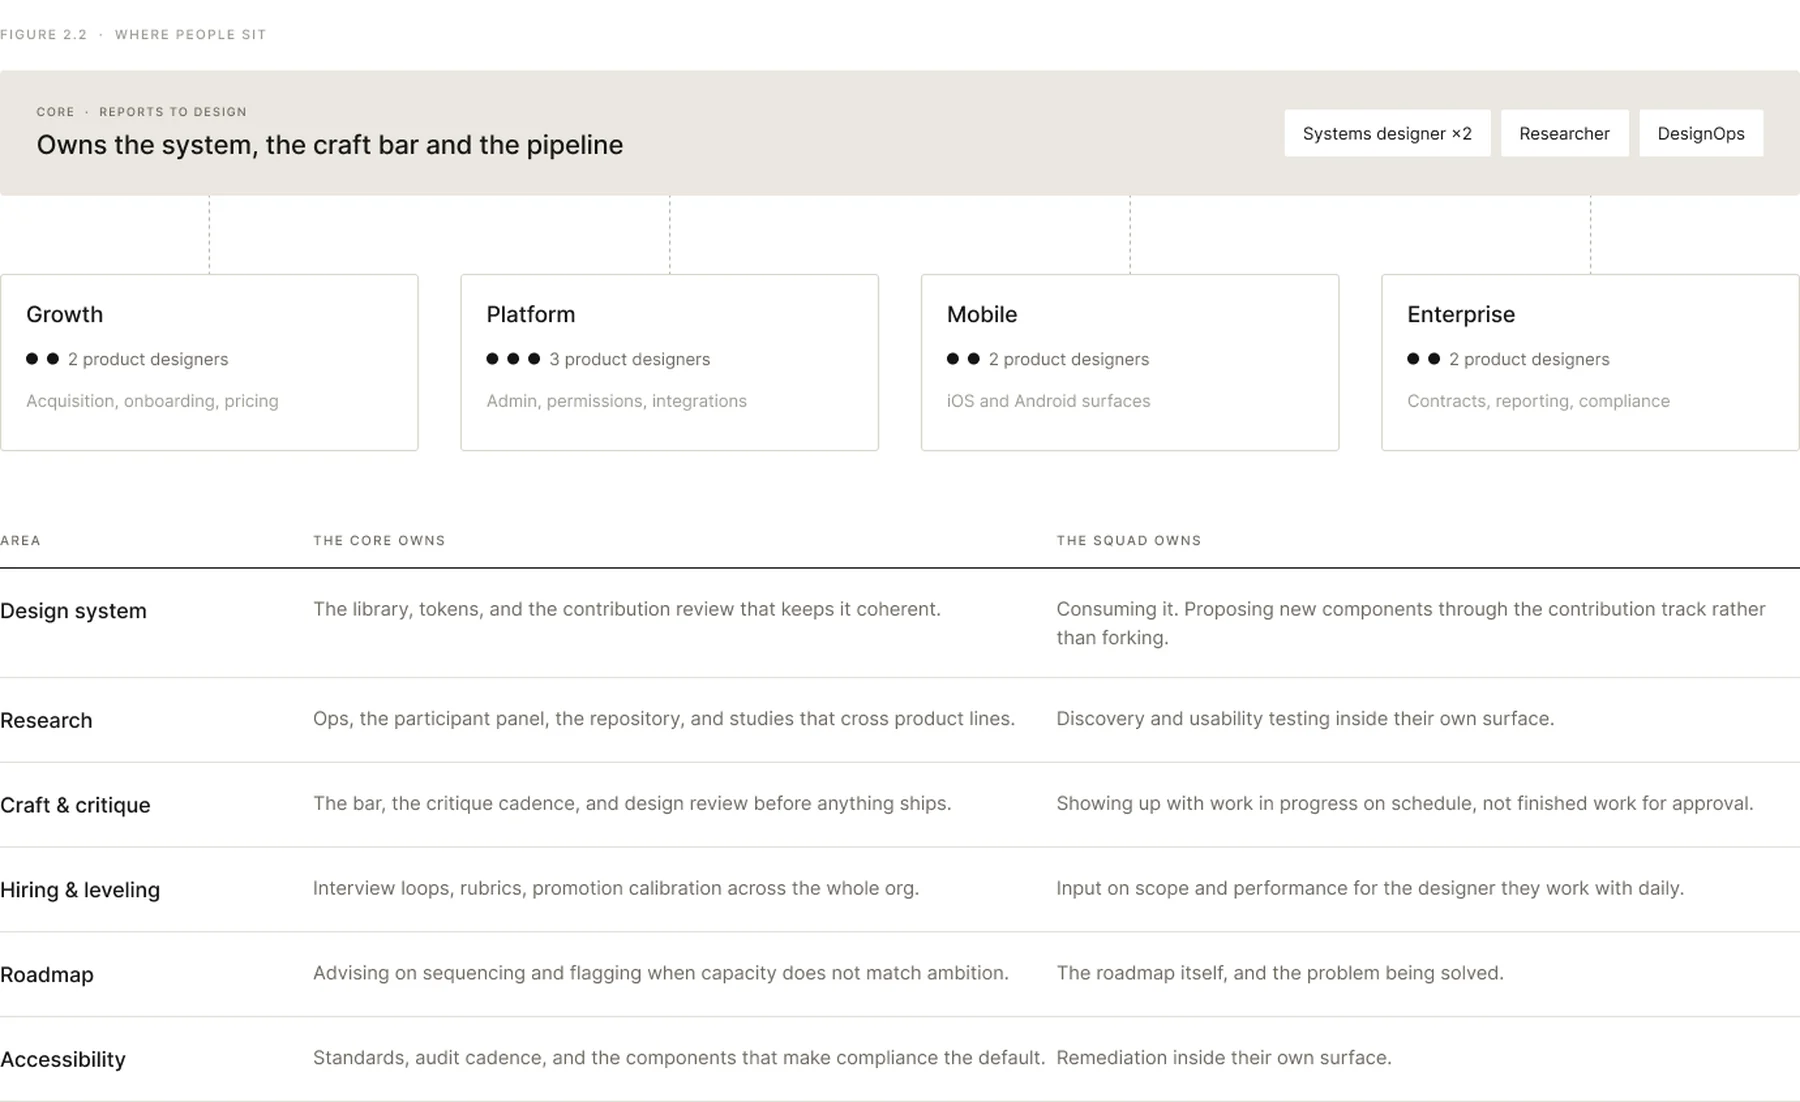1800x1102 pixels.
Task: Click the DesignOps chip
Action: [1701, 133]
